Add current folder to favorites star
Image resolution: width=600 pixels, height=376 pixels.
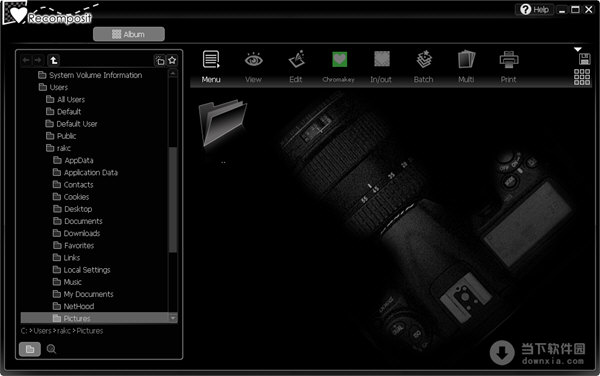click(172, 60)
